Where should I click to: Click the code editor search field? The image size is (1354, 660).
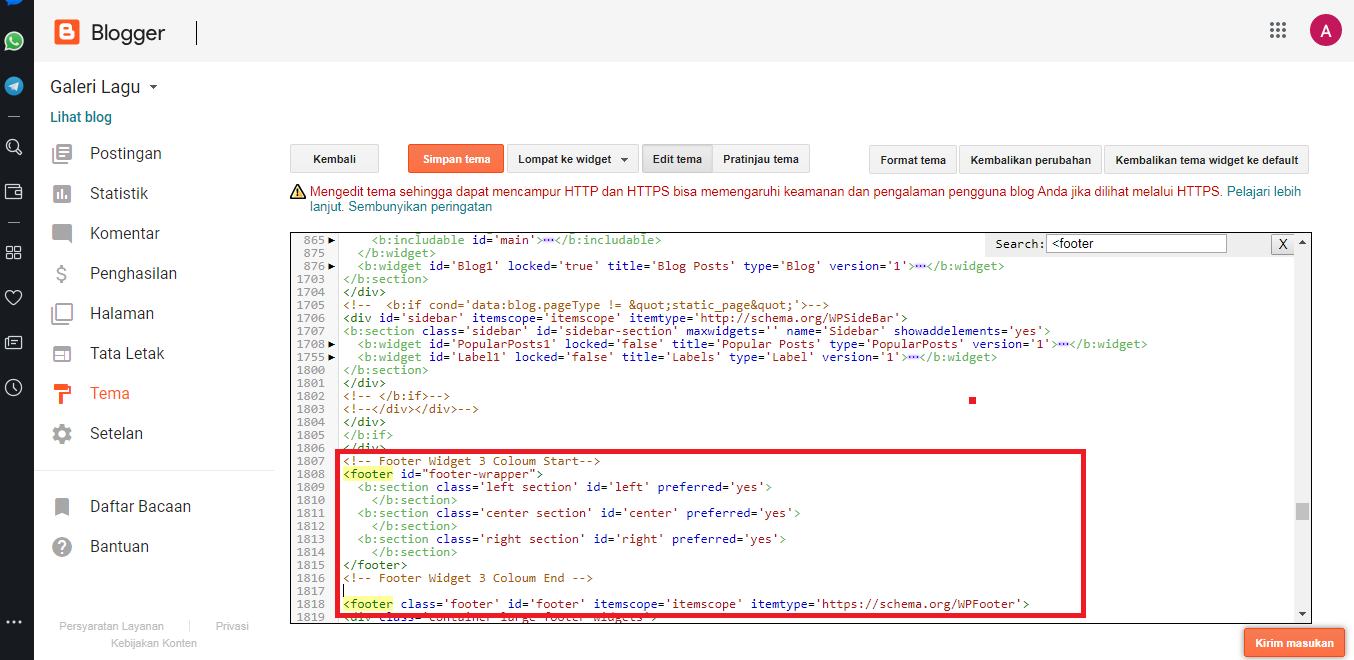[x=1135, y=244]
